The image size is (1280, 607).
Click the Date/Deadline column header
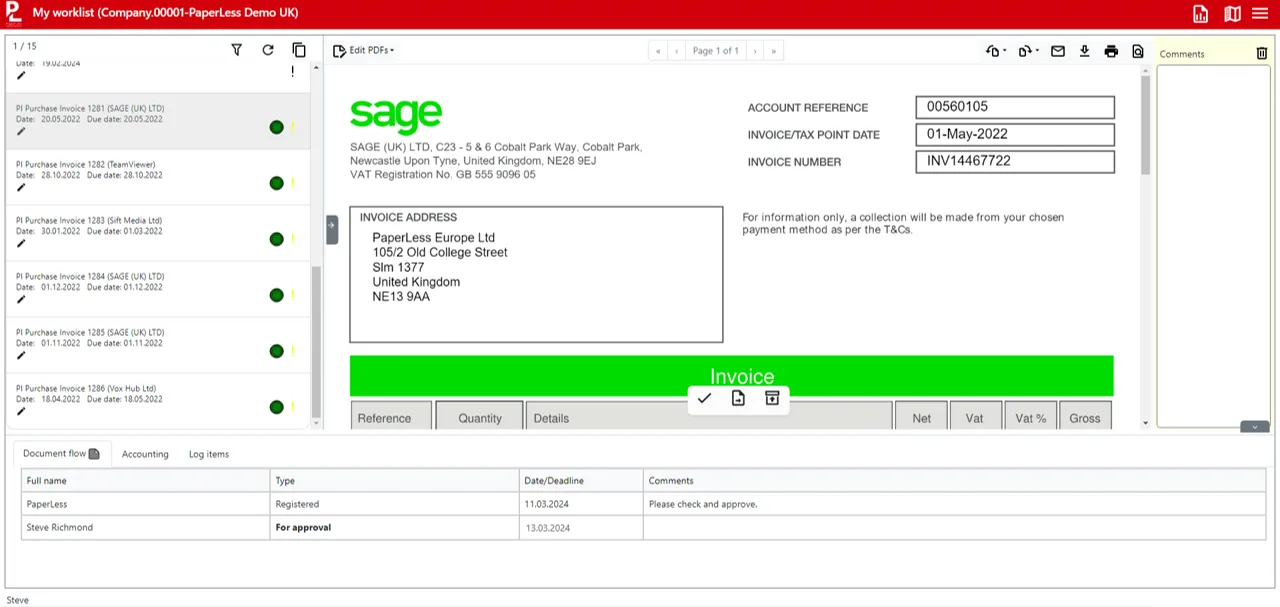[x=581, y=481]
